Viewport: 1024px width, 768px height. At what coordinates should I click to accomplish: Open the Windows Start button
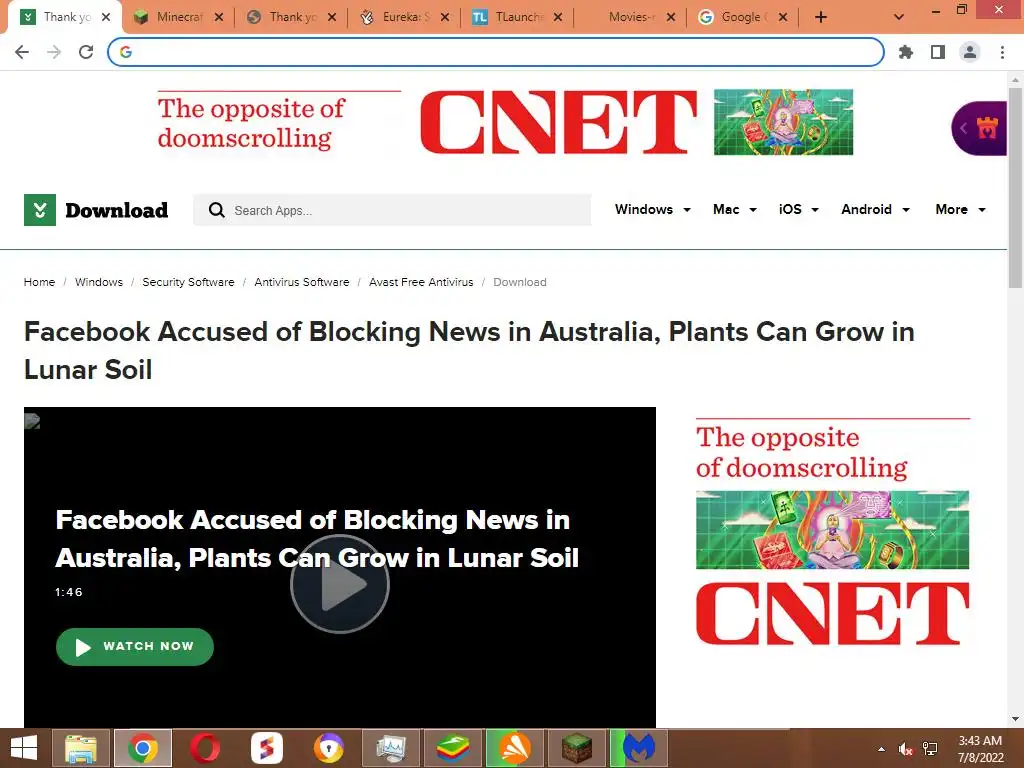click(24, 748)
